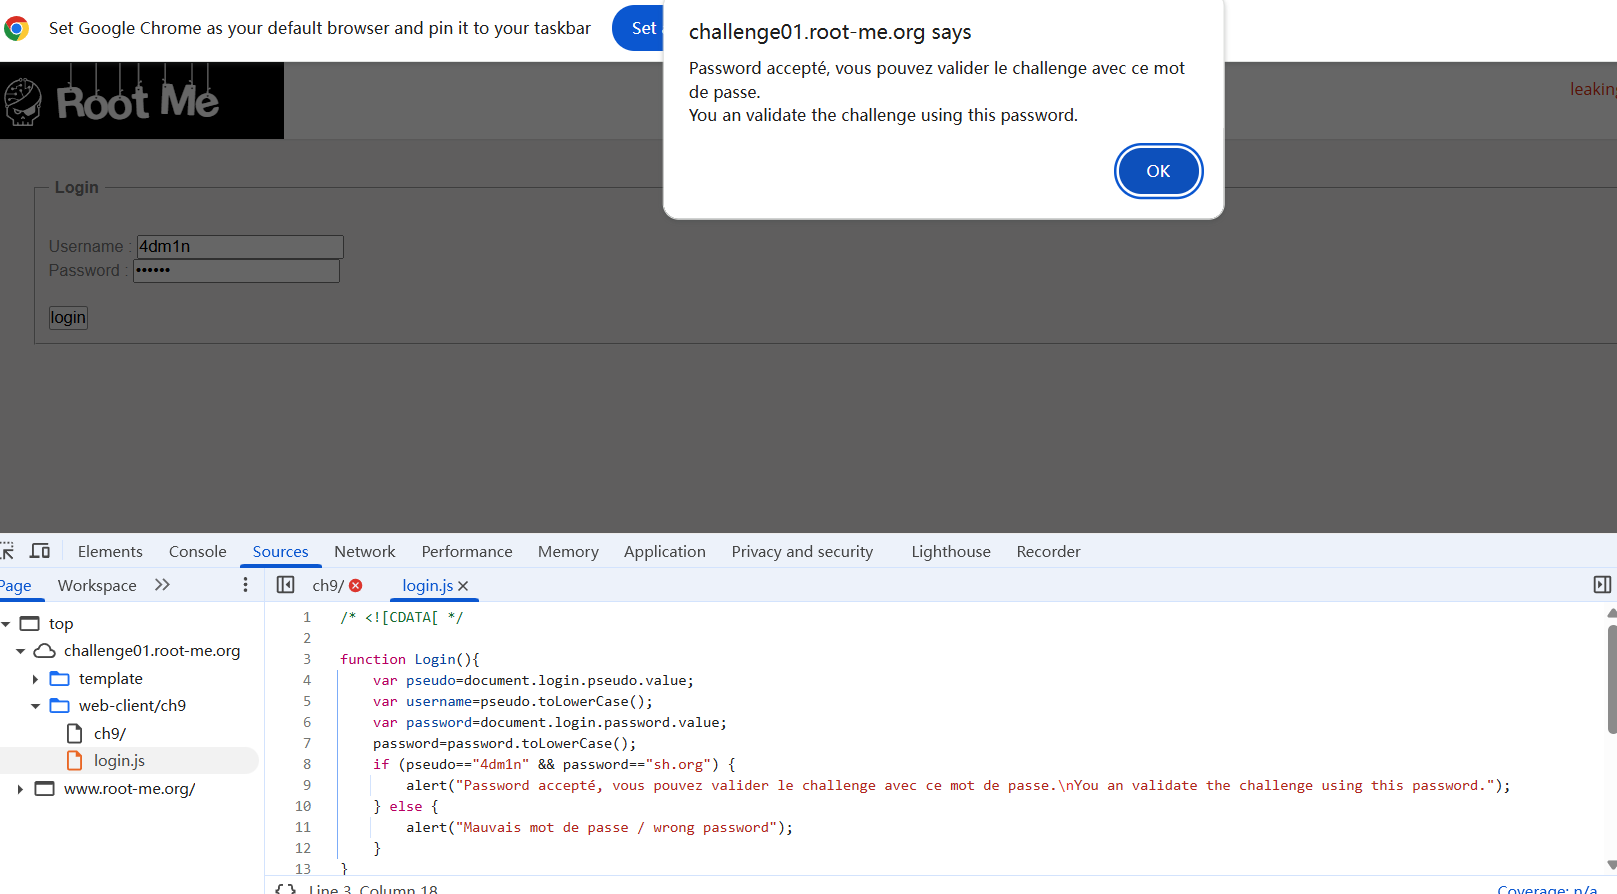Expand the www.root-me.org/ node
This screenshot has width=1617, height=894.
click(x=20, y=789)
